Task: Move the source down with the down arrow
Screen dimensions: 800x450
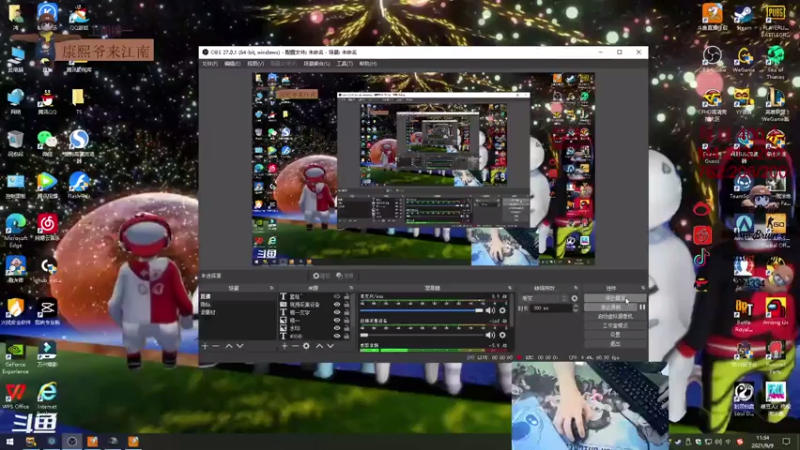Action: coord(330,346)
